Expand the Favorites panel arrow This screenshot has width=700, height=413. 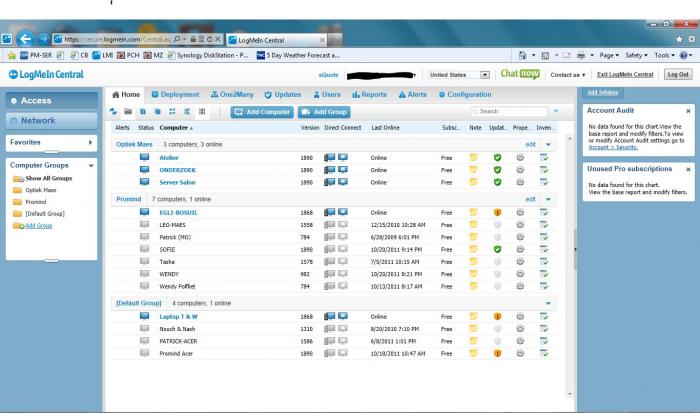tap(90, 142)
